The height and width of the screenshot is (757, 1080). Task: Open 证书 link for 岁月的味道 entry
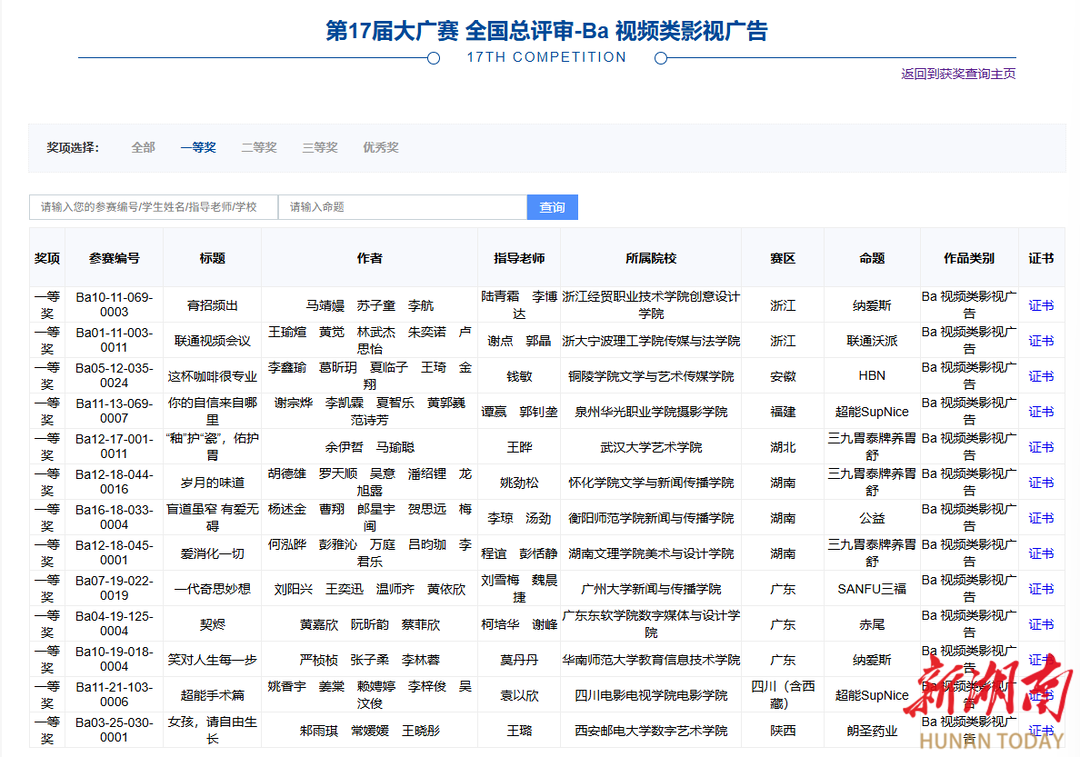point(1041,483)
